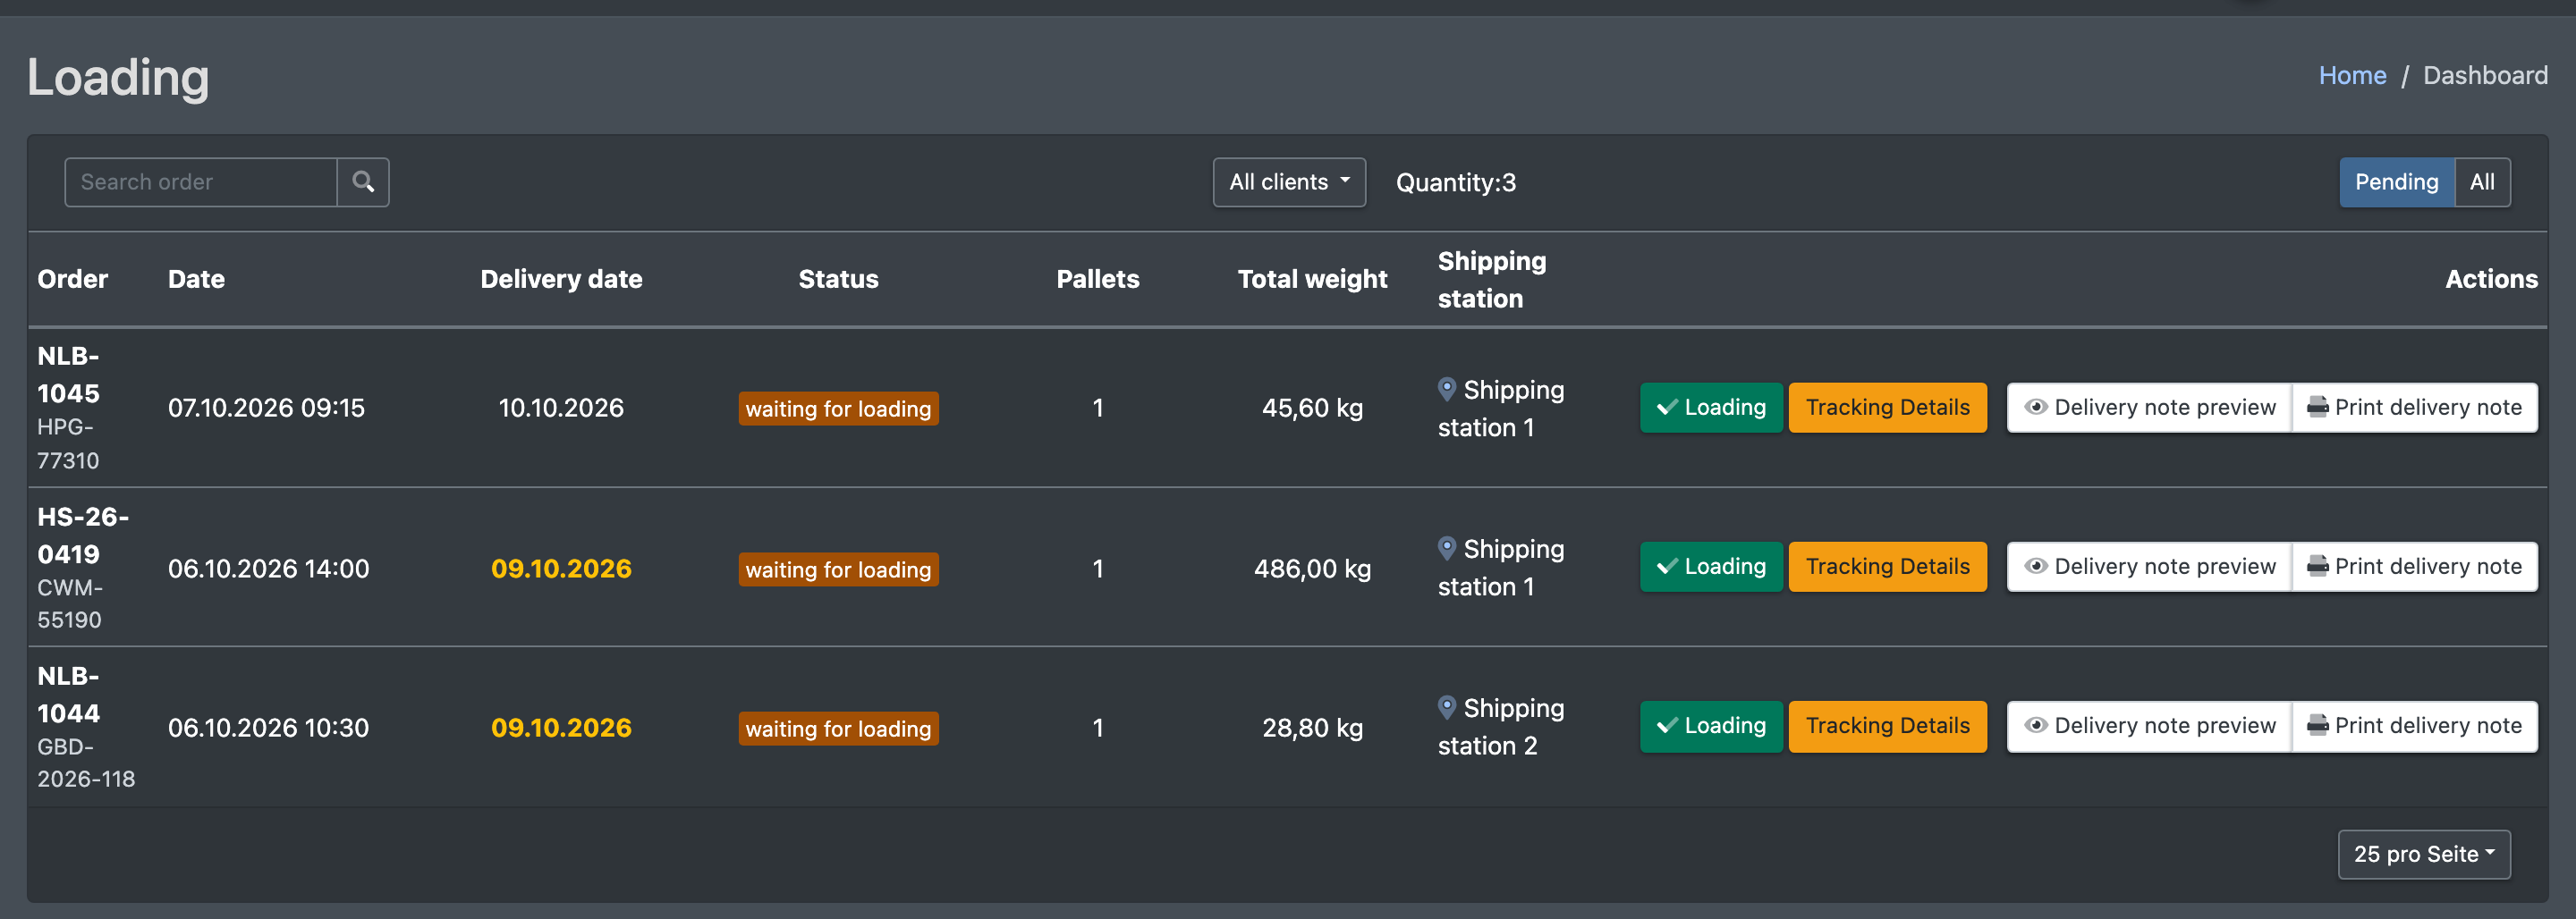Show Pending orders filter
2576x919 pixels.
pos(2396,182)
